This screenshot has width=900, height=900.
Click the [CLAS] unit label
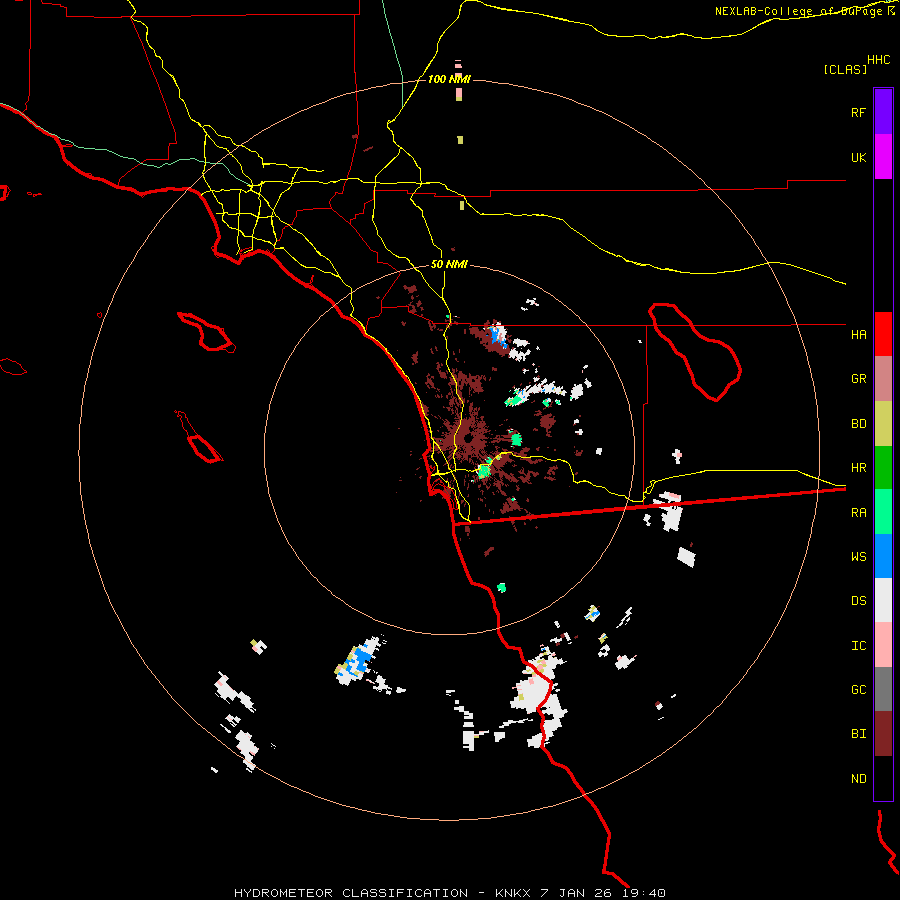coord(845,69)
